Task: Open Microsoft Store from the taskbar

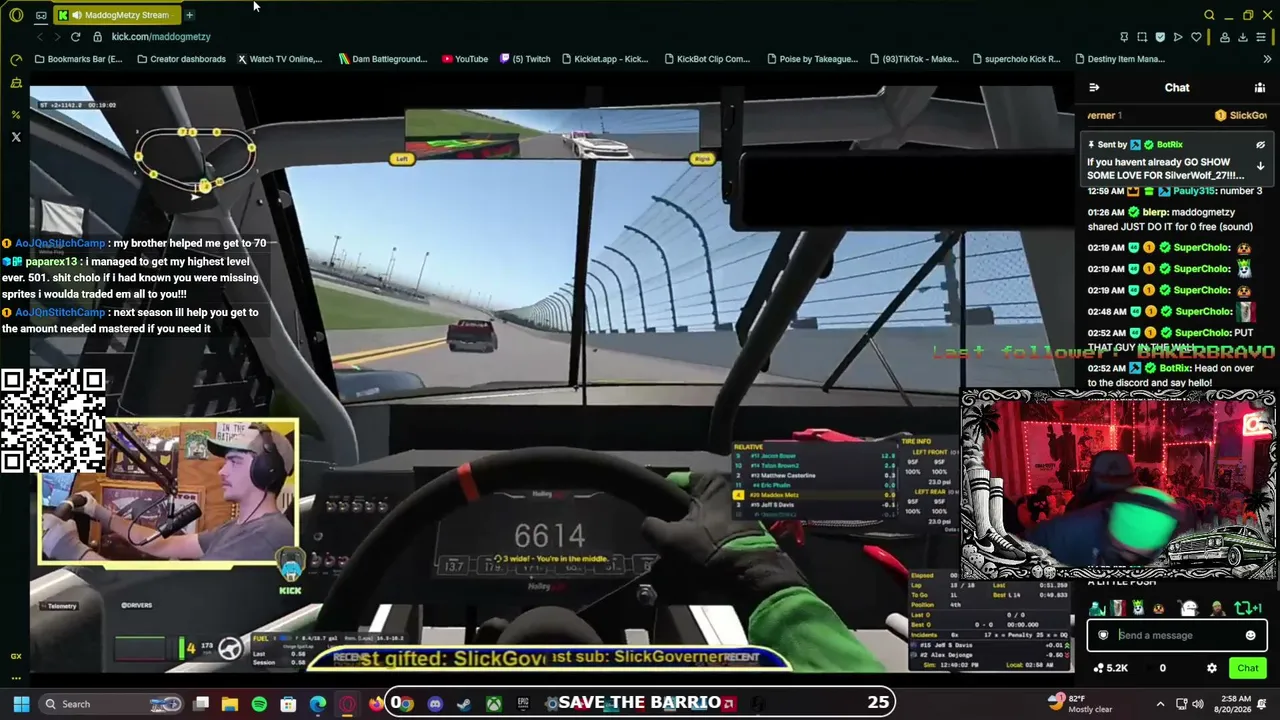Action: [288, 704]
